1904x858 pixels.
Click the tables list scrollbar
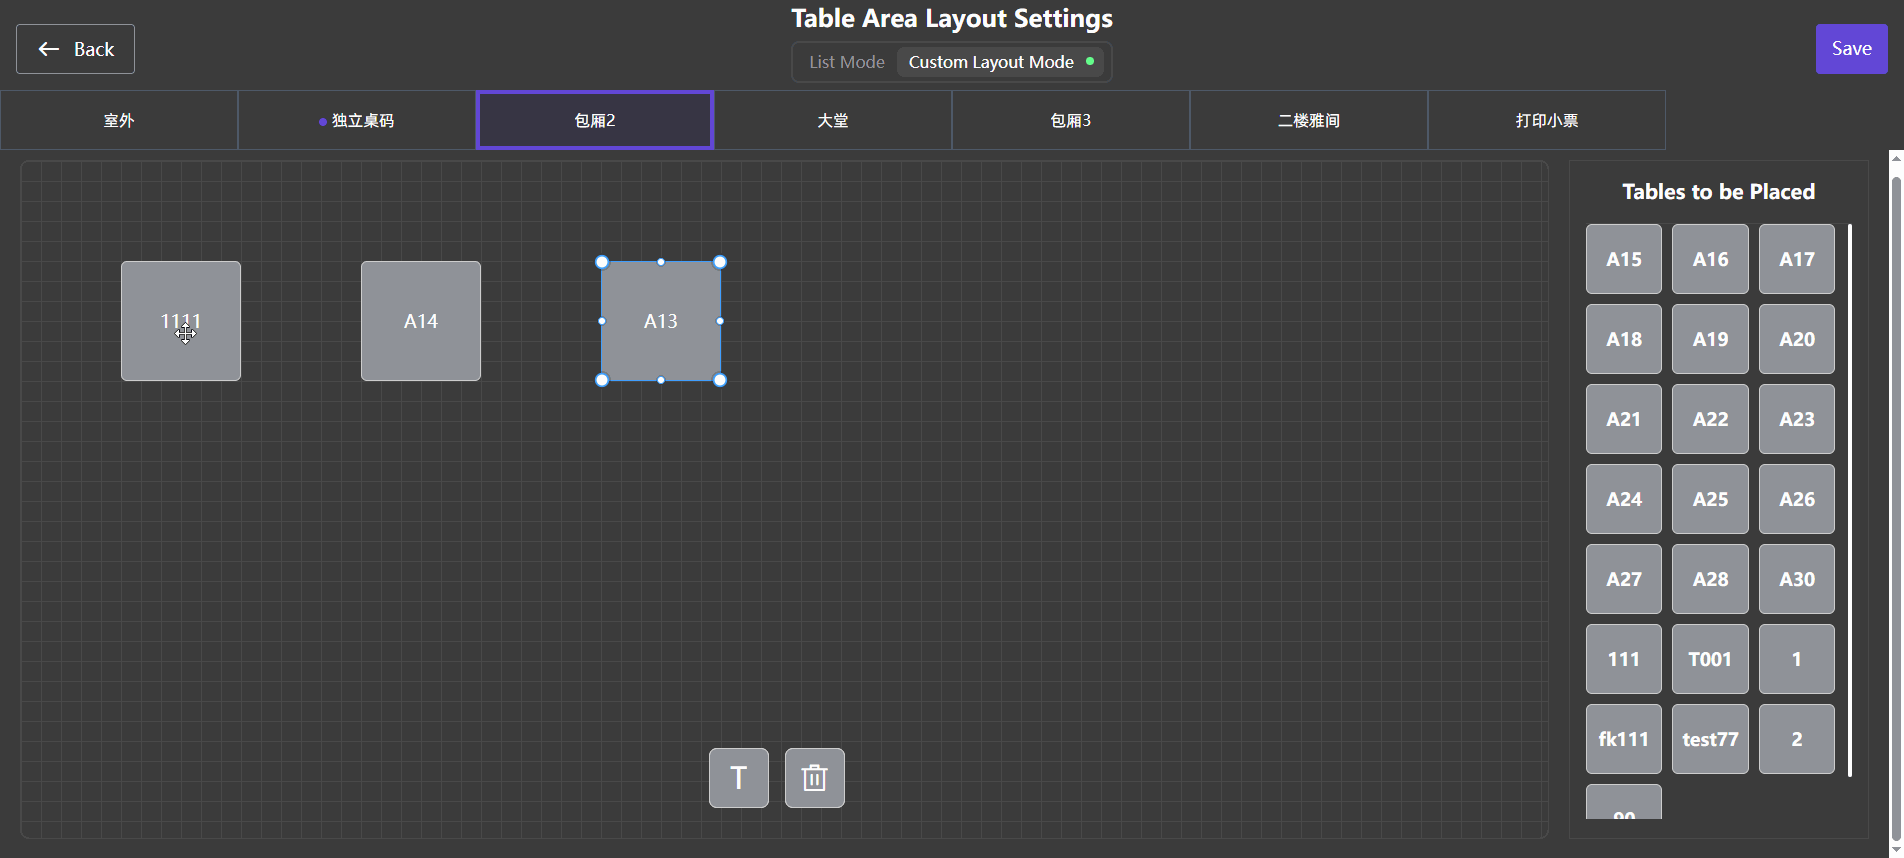pyautogui.click(x=1850, y=500)
